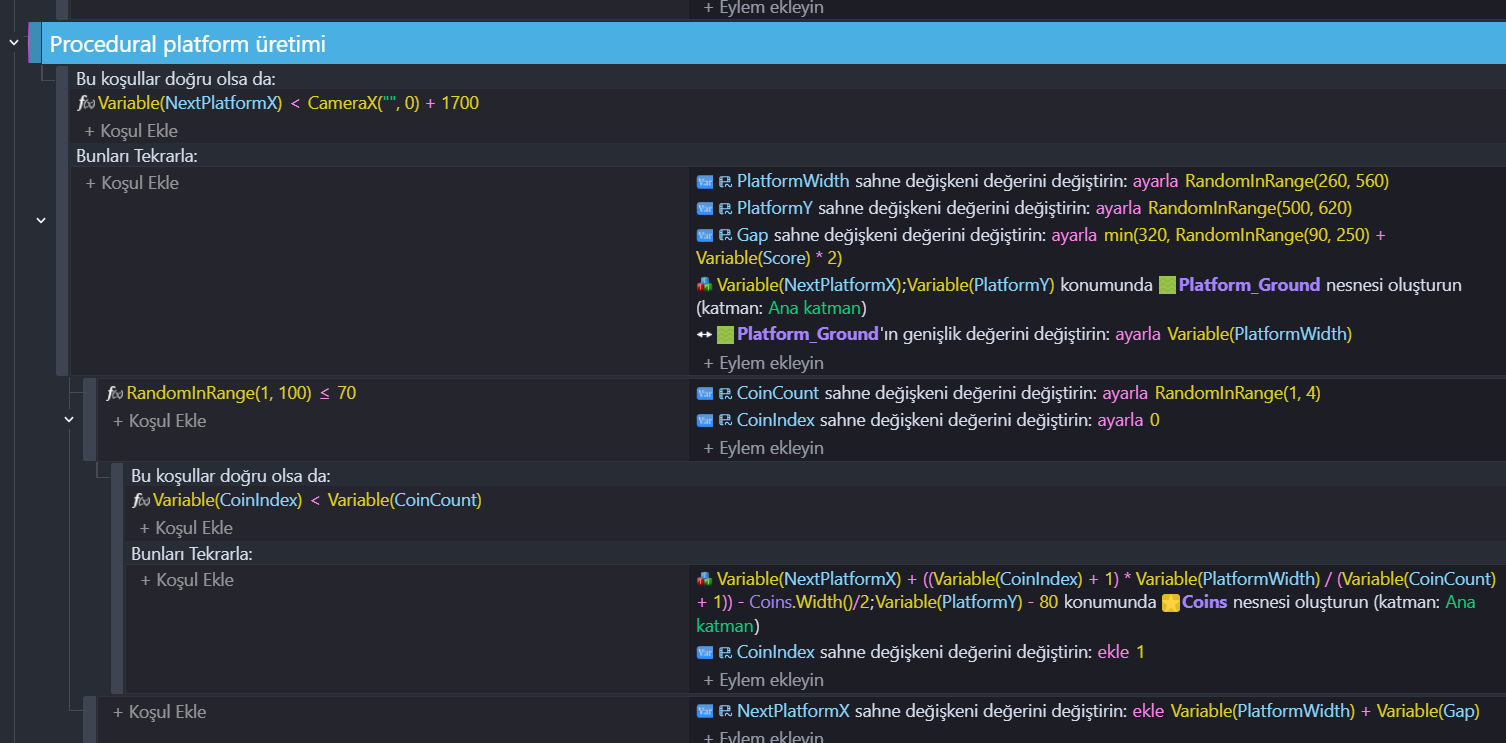The width and height of the screenshot is (1506, 743).
Task: Click expression icon before RandomInRange condition
Action: click(x=115, y=394)
